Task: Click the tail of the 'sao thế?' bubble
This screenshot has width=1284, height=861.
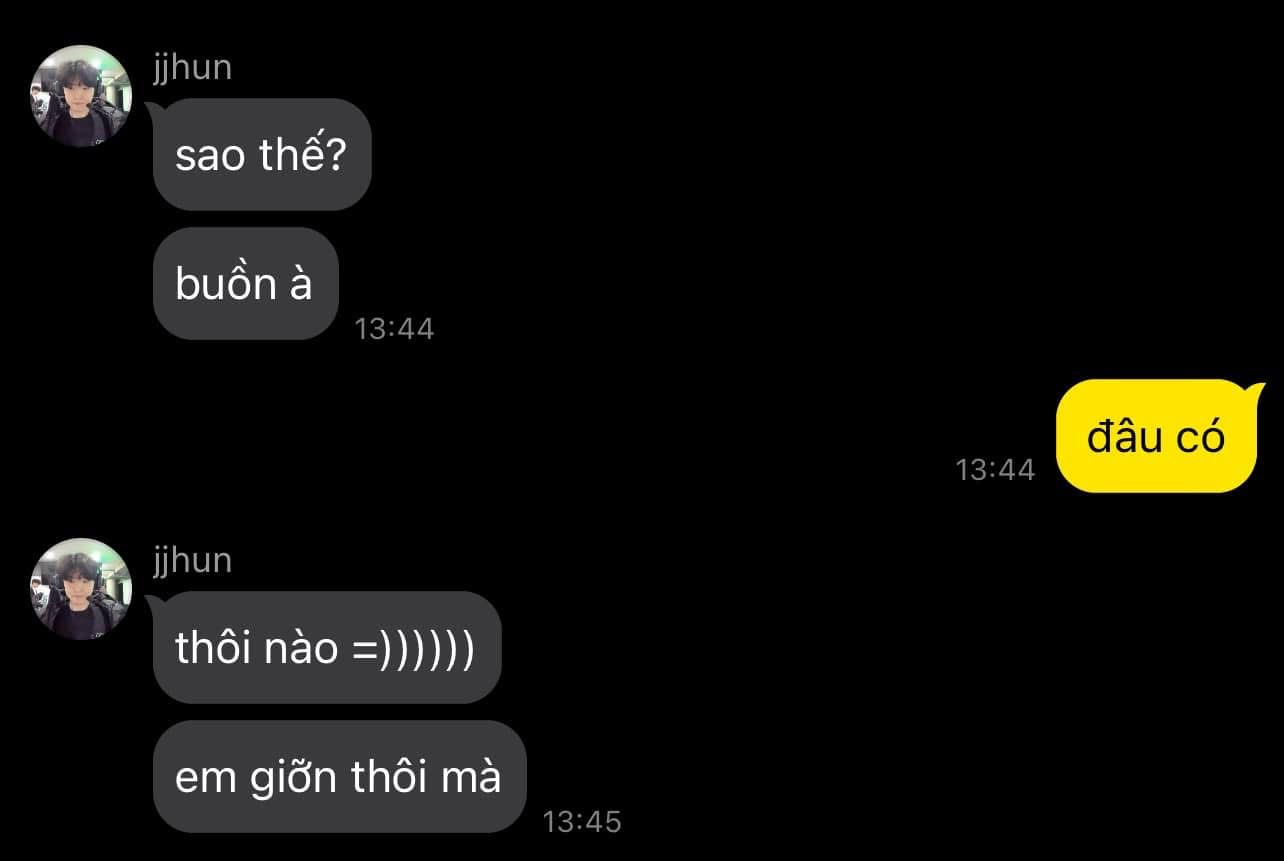Action: click(155, 109)
